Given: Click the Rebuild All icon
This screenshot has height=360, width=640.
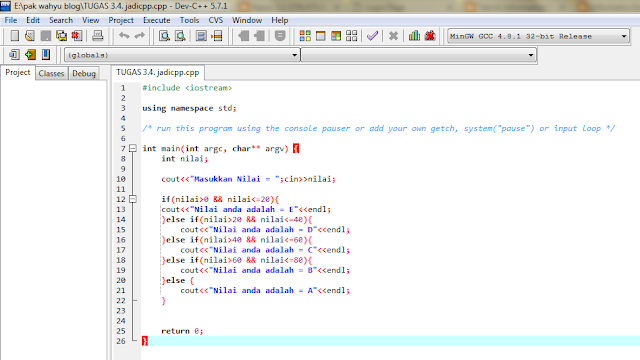Looking at the screenshot, I should coord(351,36).
